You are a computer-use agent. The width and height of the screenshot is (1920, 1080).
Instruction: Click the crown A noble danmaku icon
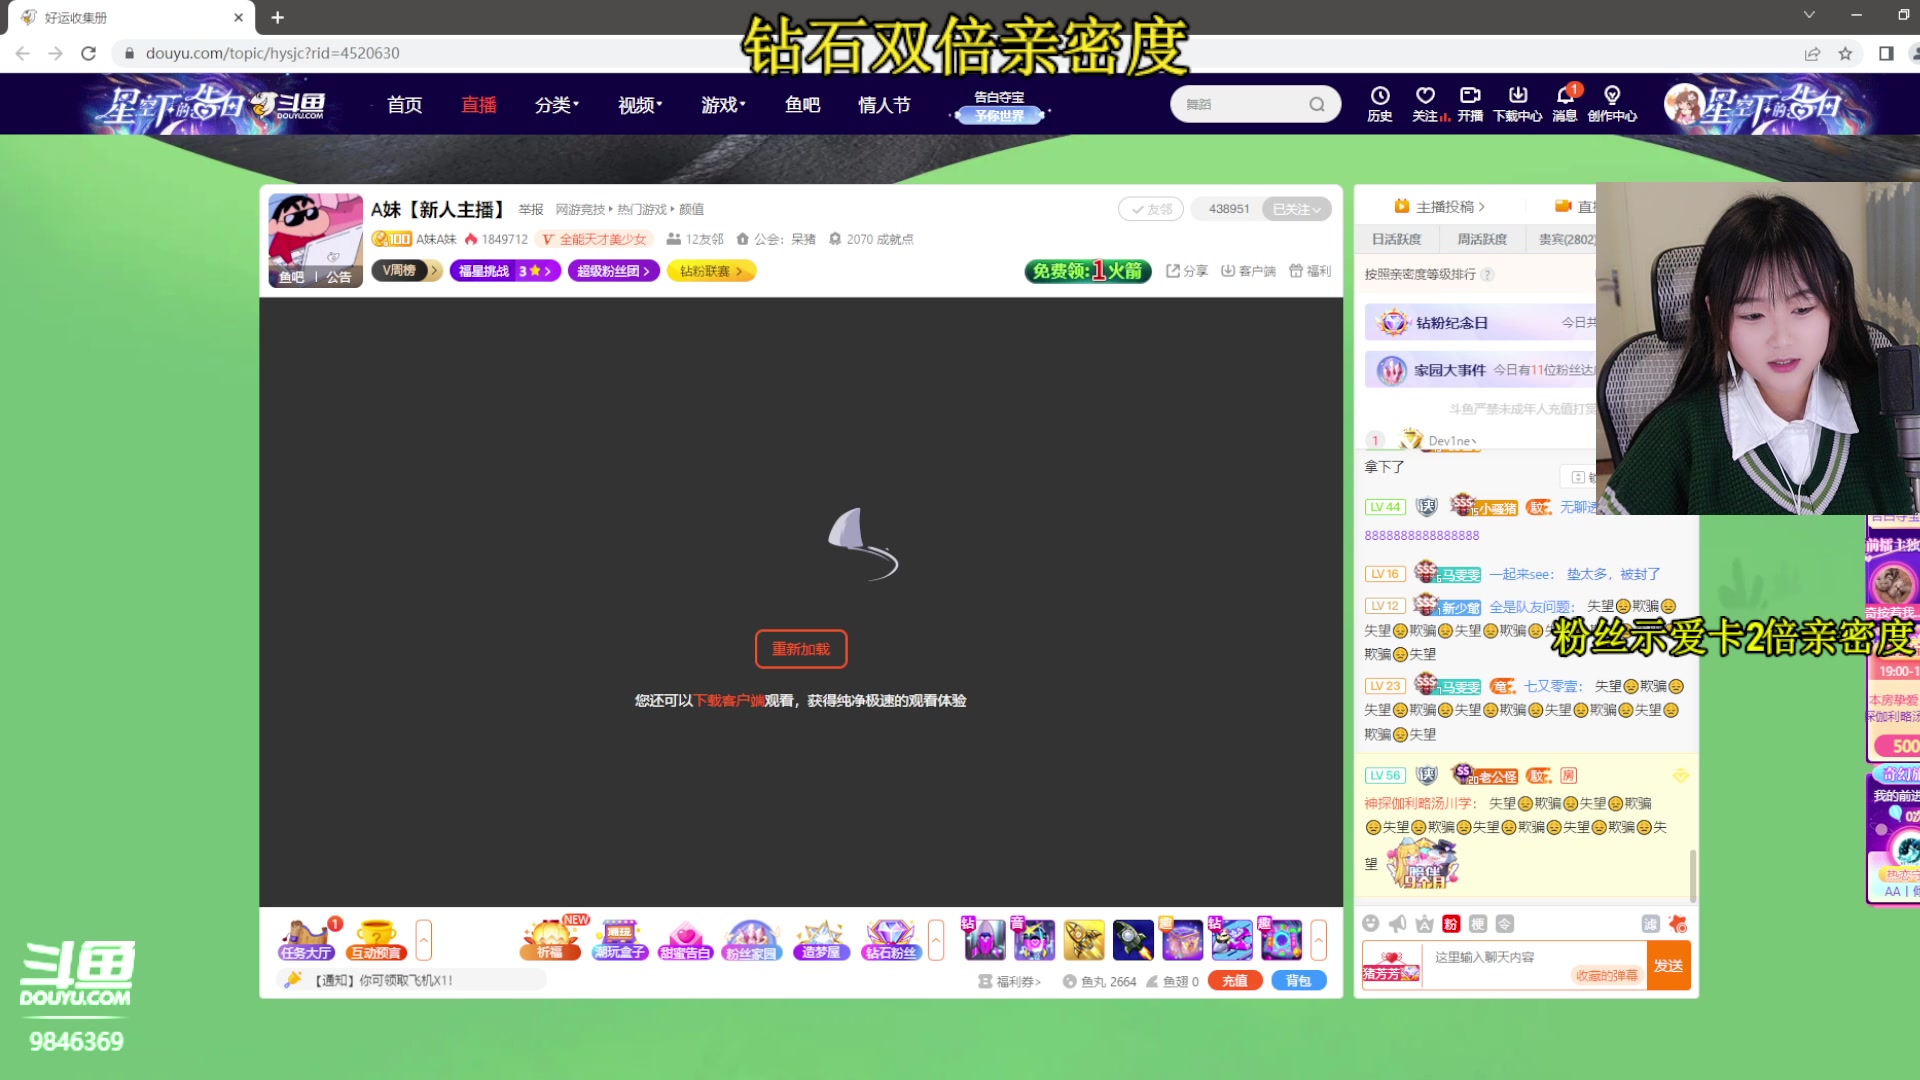(x=1424, y=924)
